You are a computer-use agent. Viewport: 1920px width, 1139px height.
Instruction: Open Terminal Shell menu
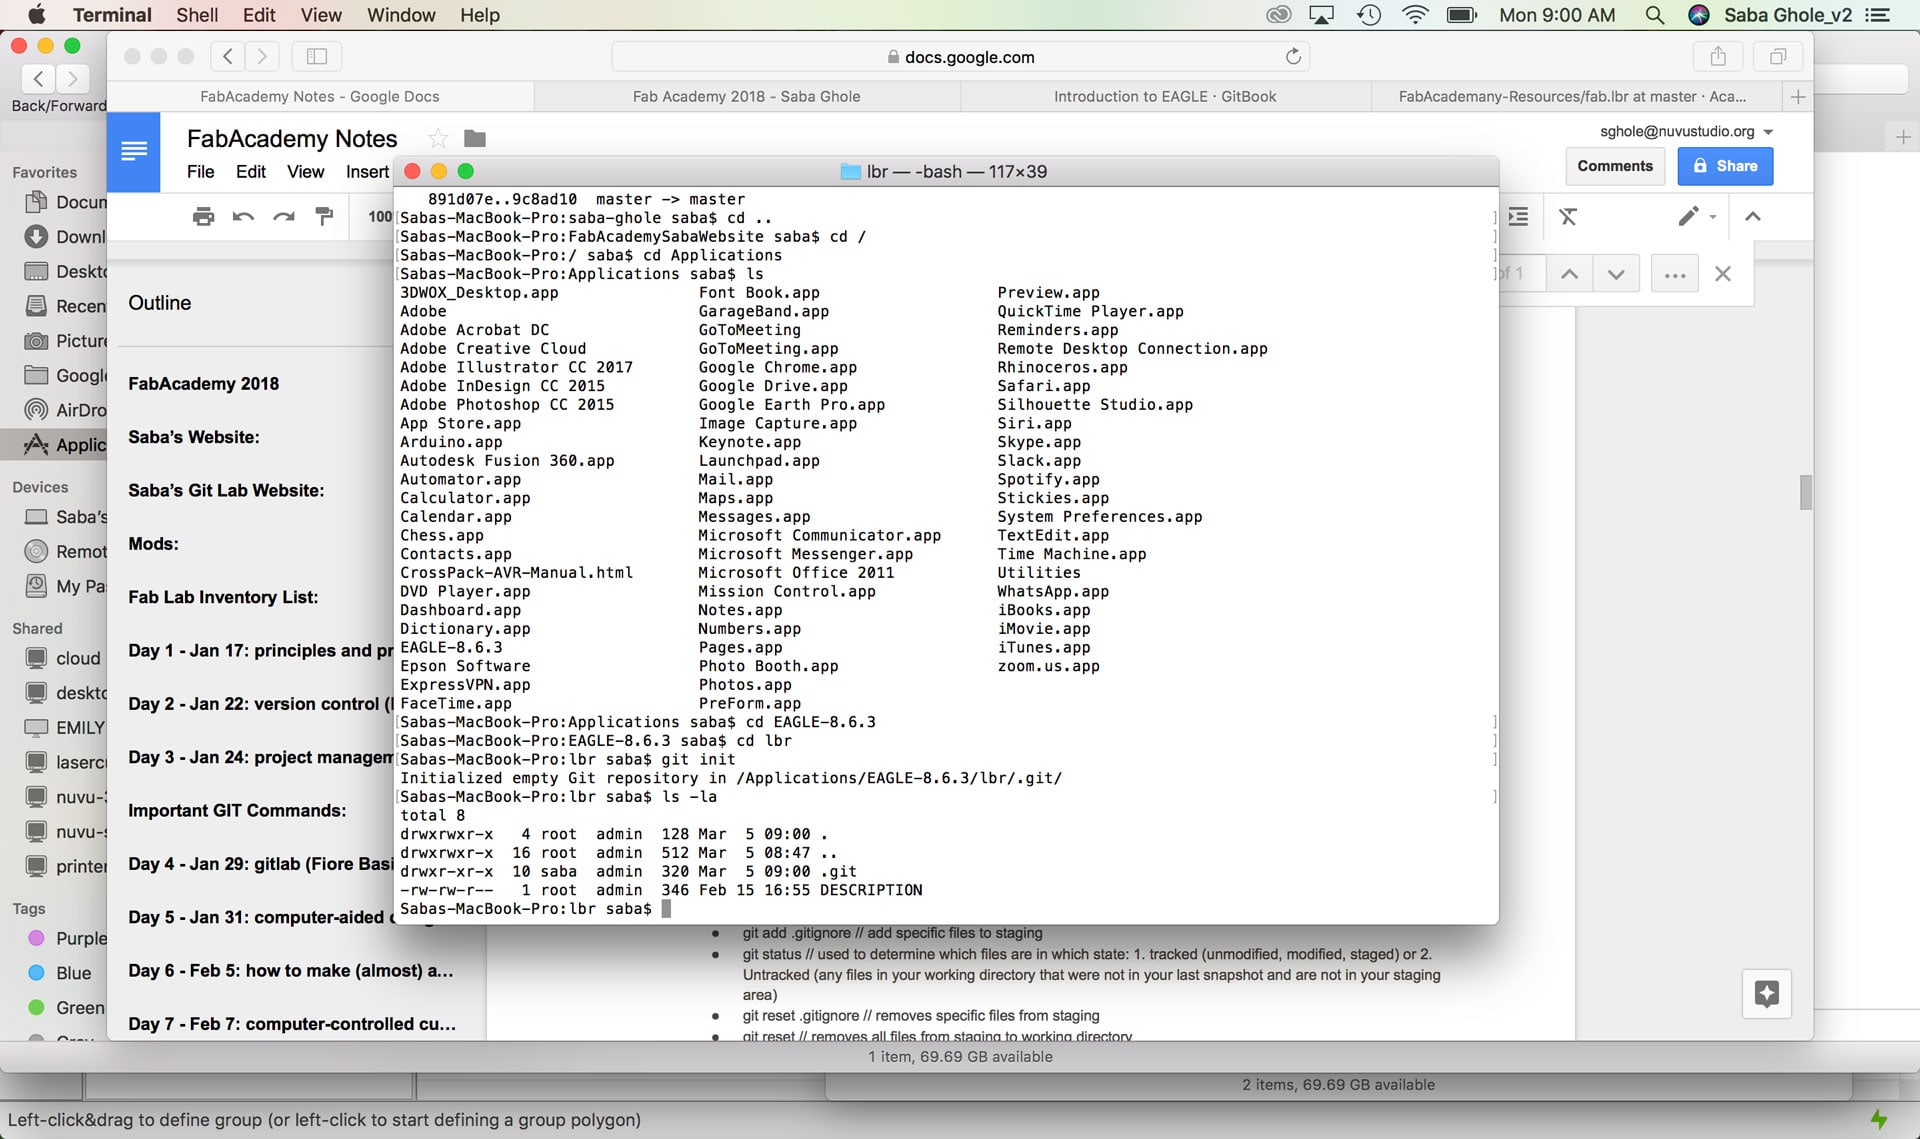[x=197, y=15]
